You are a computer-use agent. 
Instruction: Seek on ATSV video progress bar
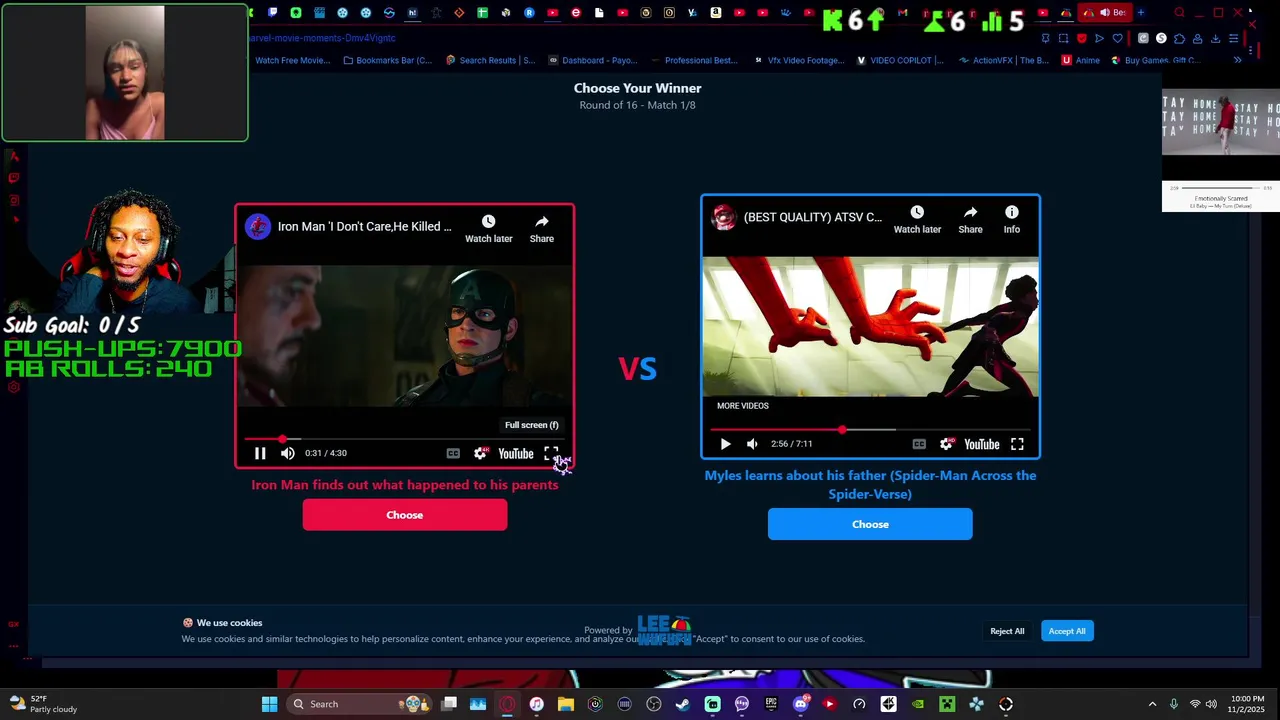click(870, 430)
